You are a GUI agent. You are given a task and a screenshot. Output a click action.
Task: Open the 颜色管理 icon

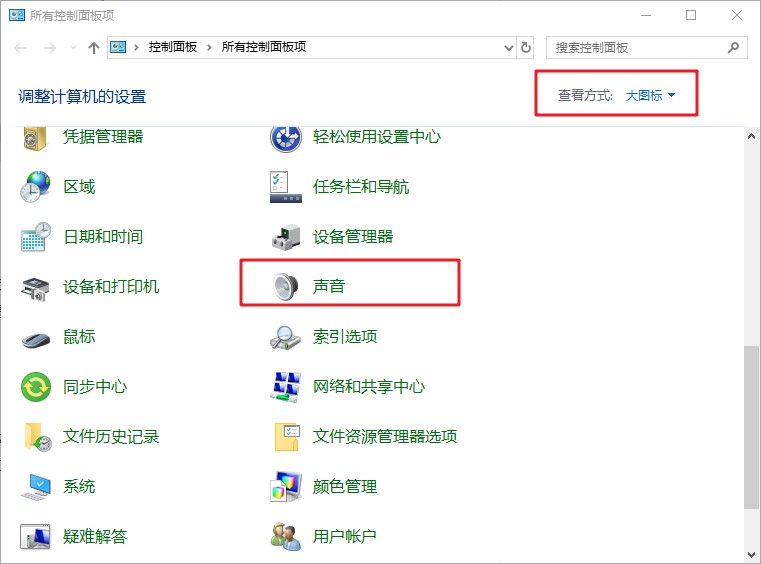[x=286, y=486]
